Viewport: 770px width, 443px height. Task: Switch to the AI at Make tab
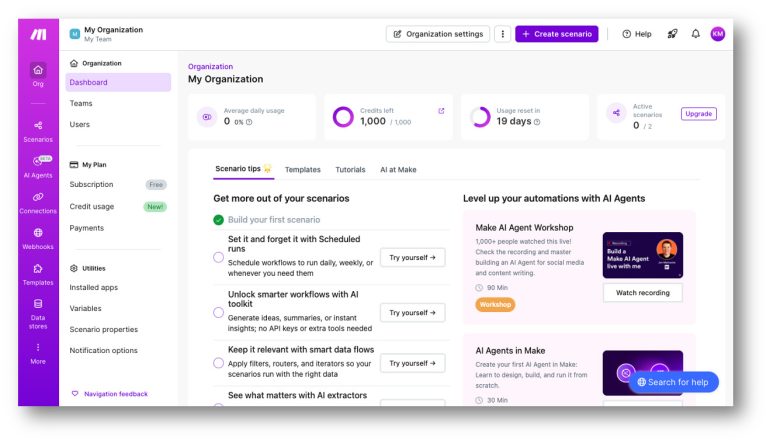pyautogui.click(x=398, y=170)
